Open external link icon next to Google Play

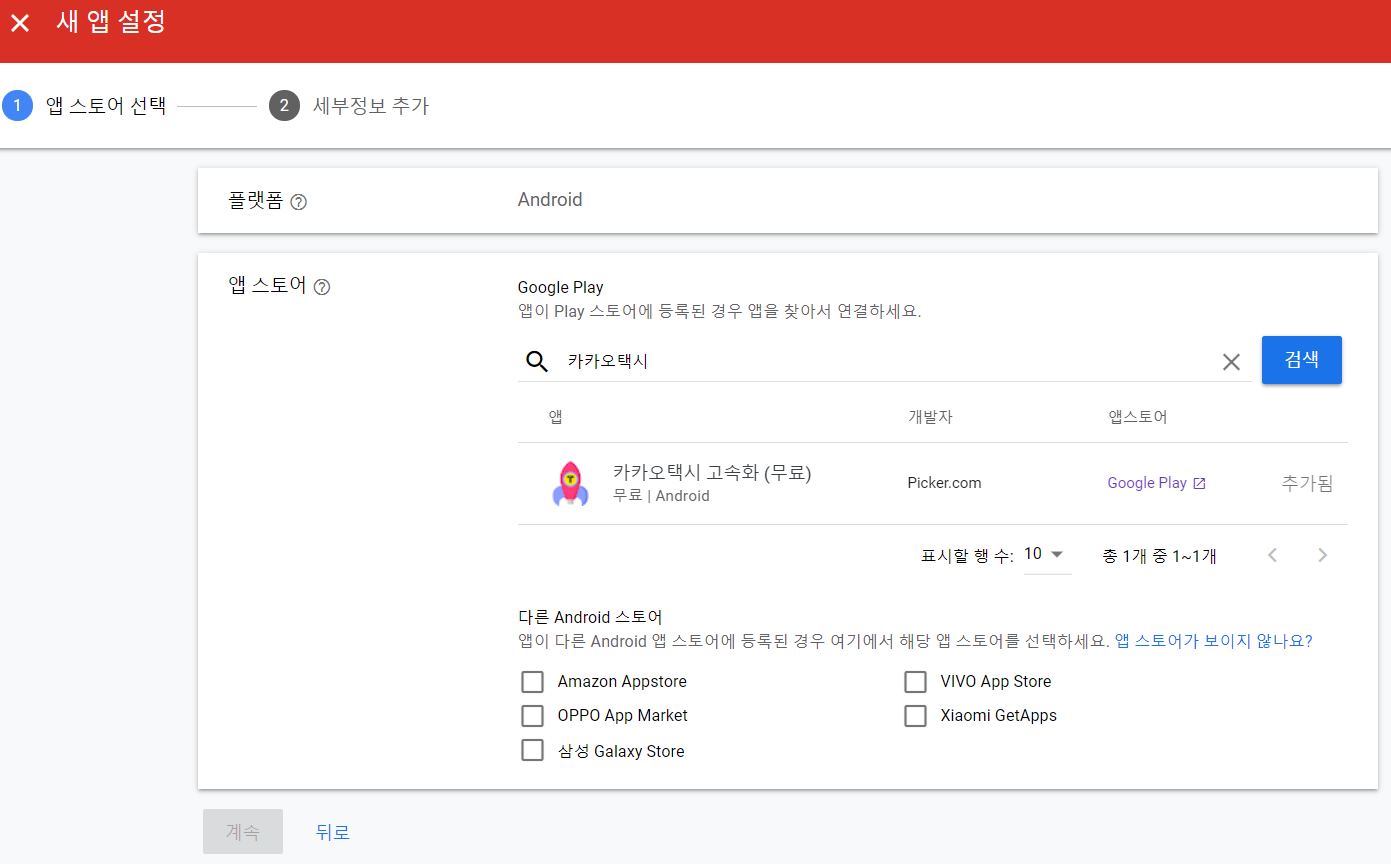[x=1200, y=483]
